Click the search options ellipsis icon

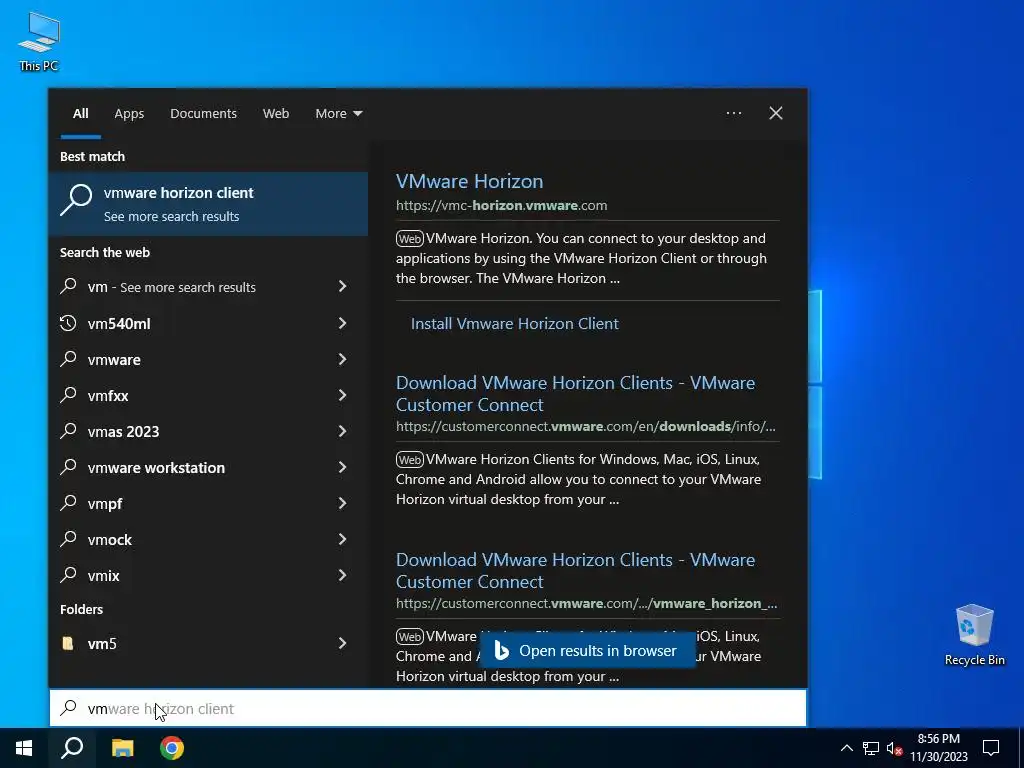pos(734,113)
